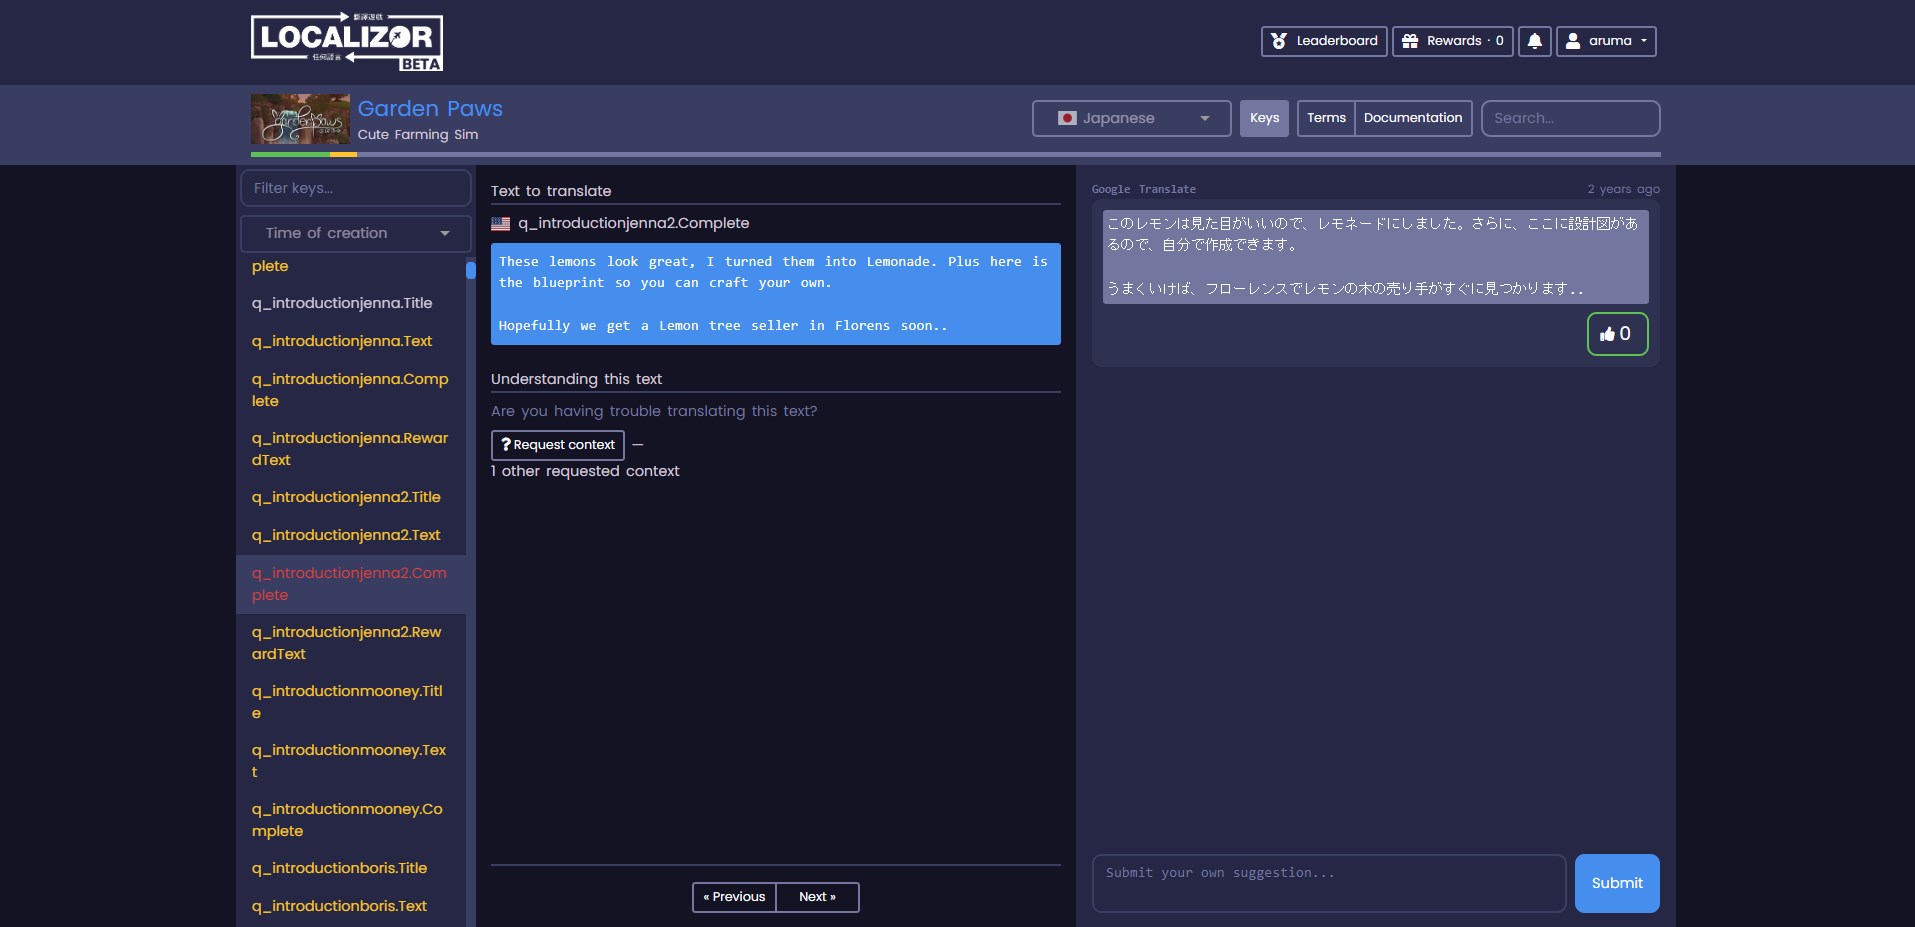Switch to the Terms tab
Screen dimensions: 1915x927
(1326, 118)
